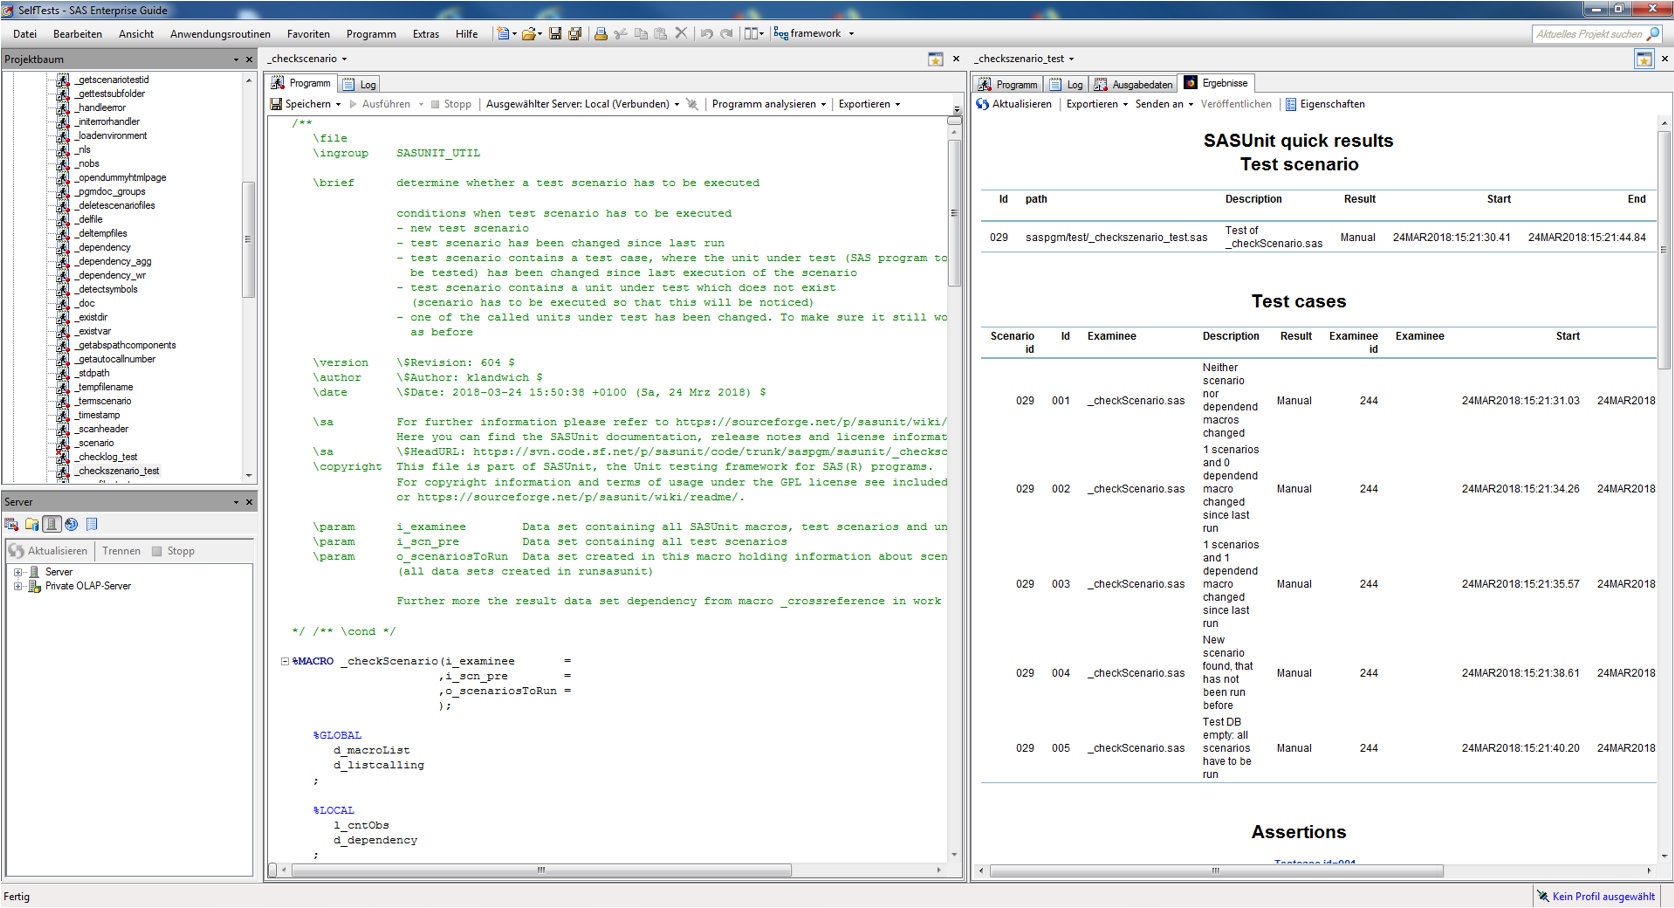Screen dimensions: 1674x908
Task: Click the project search input field
Action: coord(1588,34)
